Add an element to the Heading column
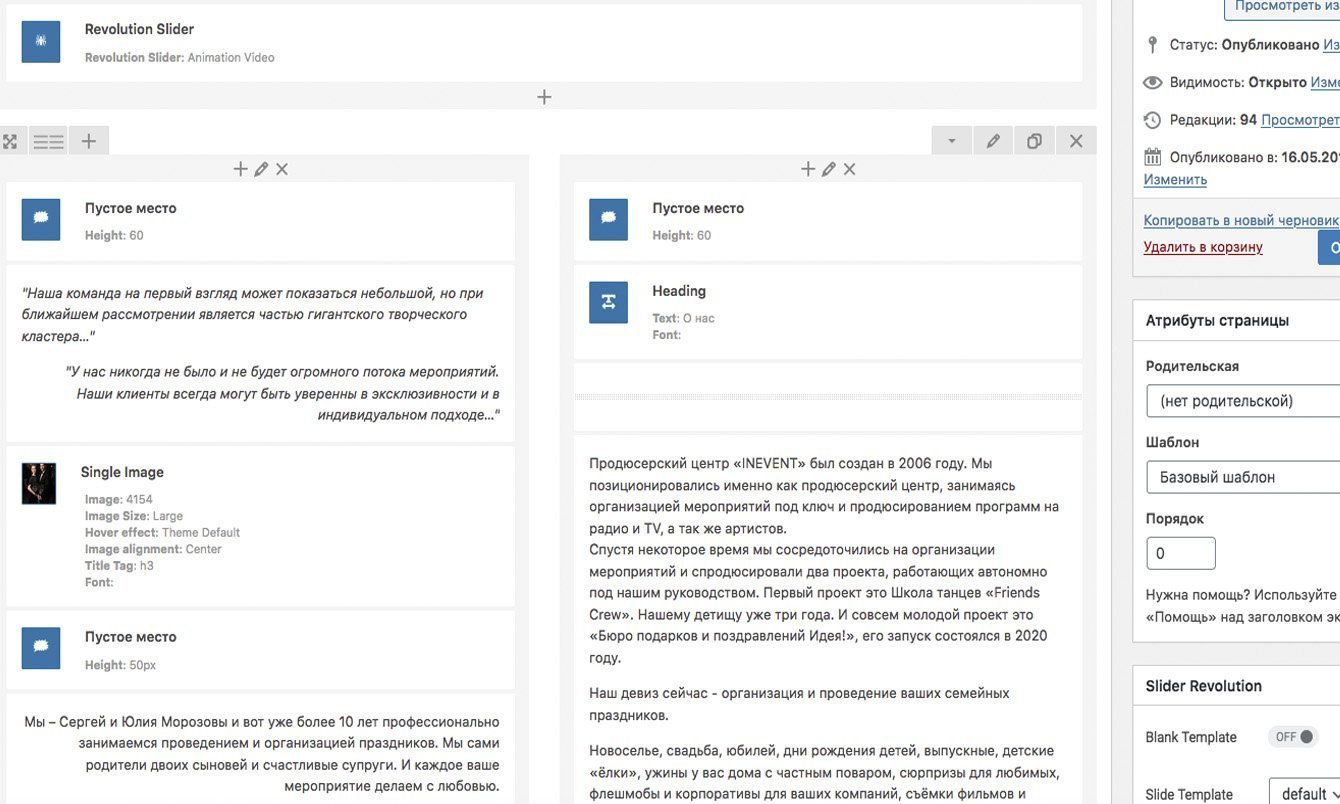 808,169
